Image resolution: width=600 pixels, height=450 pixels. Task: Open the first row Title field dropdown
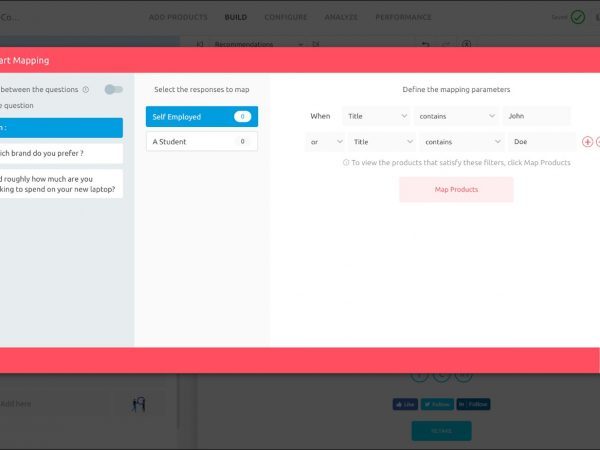(376, 116)
